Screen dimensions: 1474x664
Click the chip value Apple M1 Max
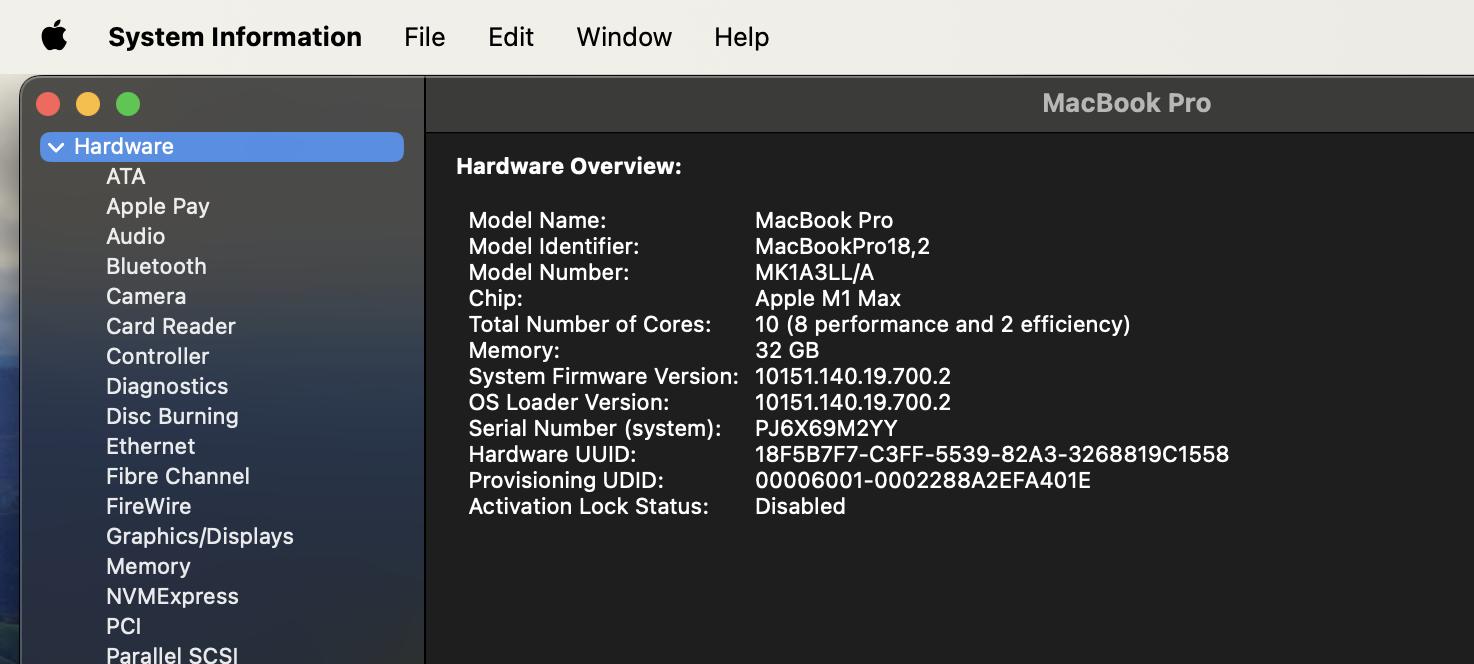pos(828,298)
